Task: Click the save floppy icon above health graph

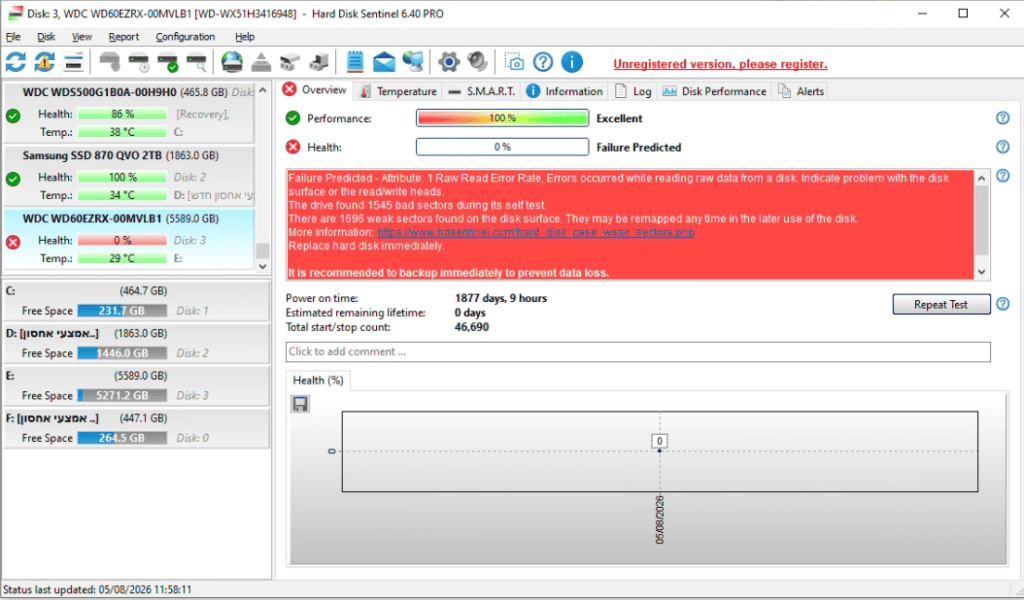Action: click(300, 404)
